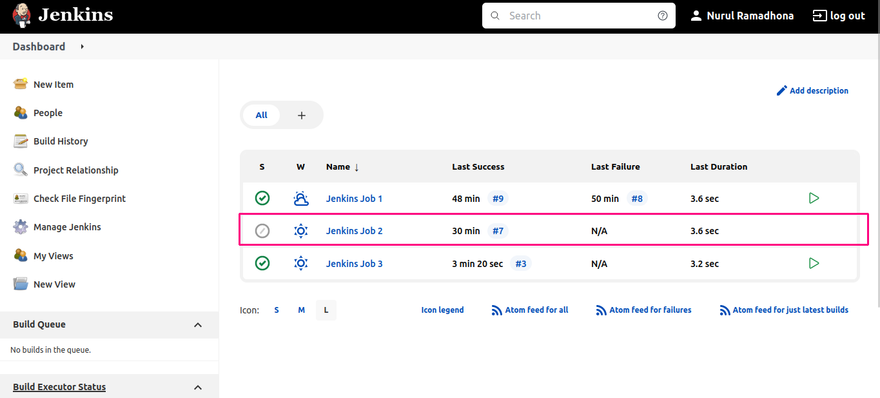
Task: Select large icon size L
Action: point(326,310)
